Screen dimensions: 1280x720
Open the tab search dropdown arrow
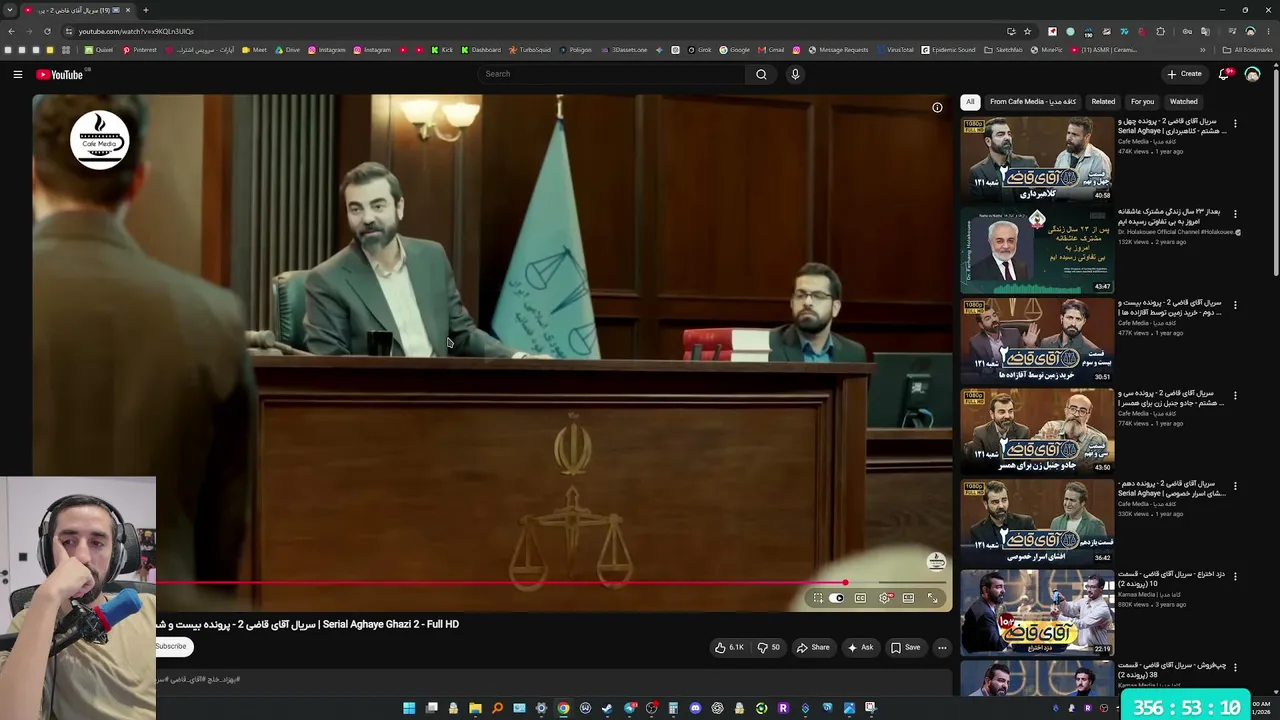[11, 10]
